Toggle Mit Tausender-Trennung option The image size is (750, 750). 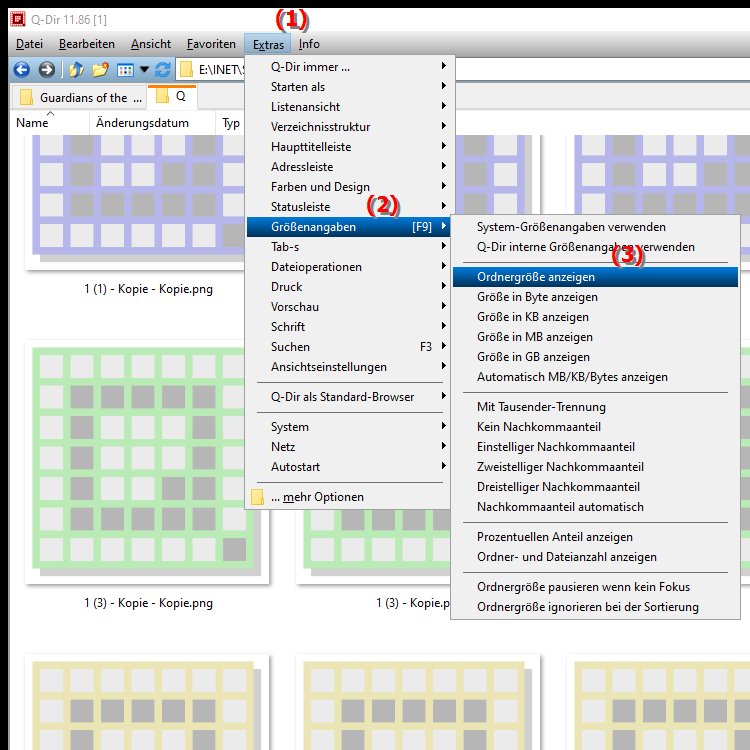[x=595, y=407]
